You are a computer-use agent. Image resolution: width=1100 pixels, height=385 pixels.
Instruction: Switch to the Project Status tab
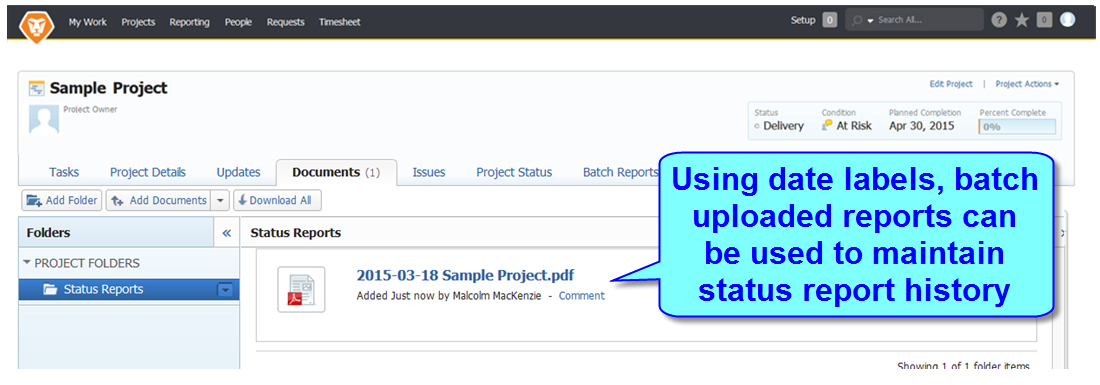[x=514, y=173]
